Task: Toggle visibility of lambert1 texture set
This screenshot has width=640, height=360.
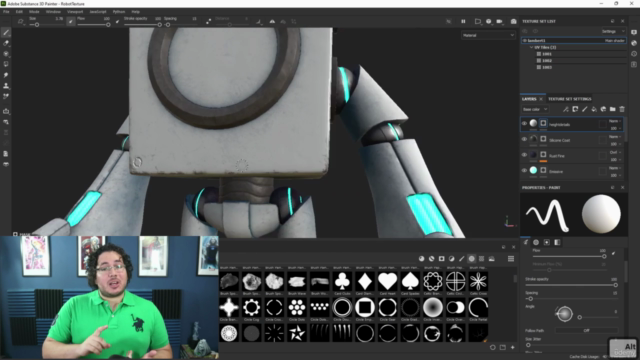Action: [525, 40]
